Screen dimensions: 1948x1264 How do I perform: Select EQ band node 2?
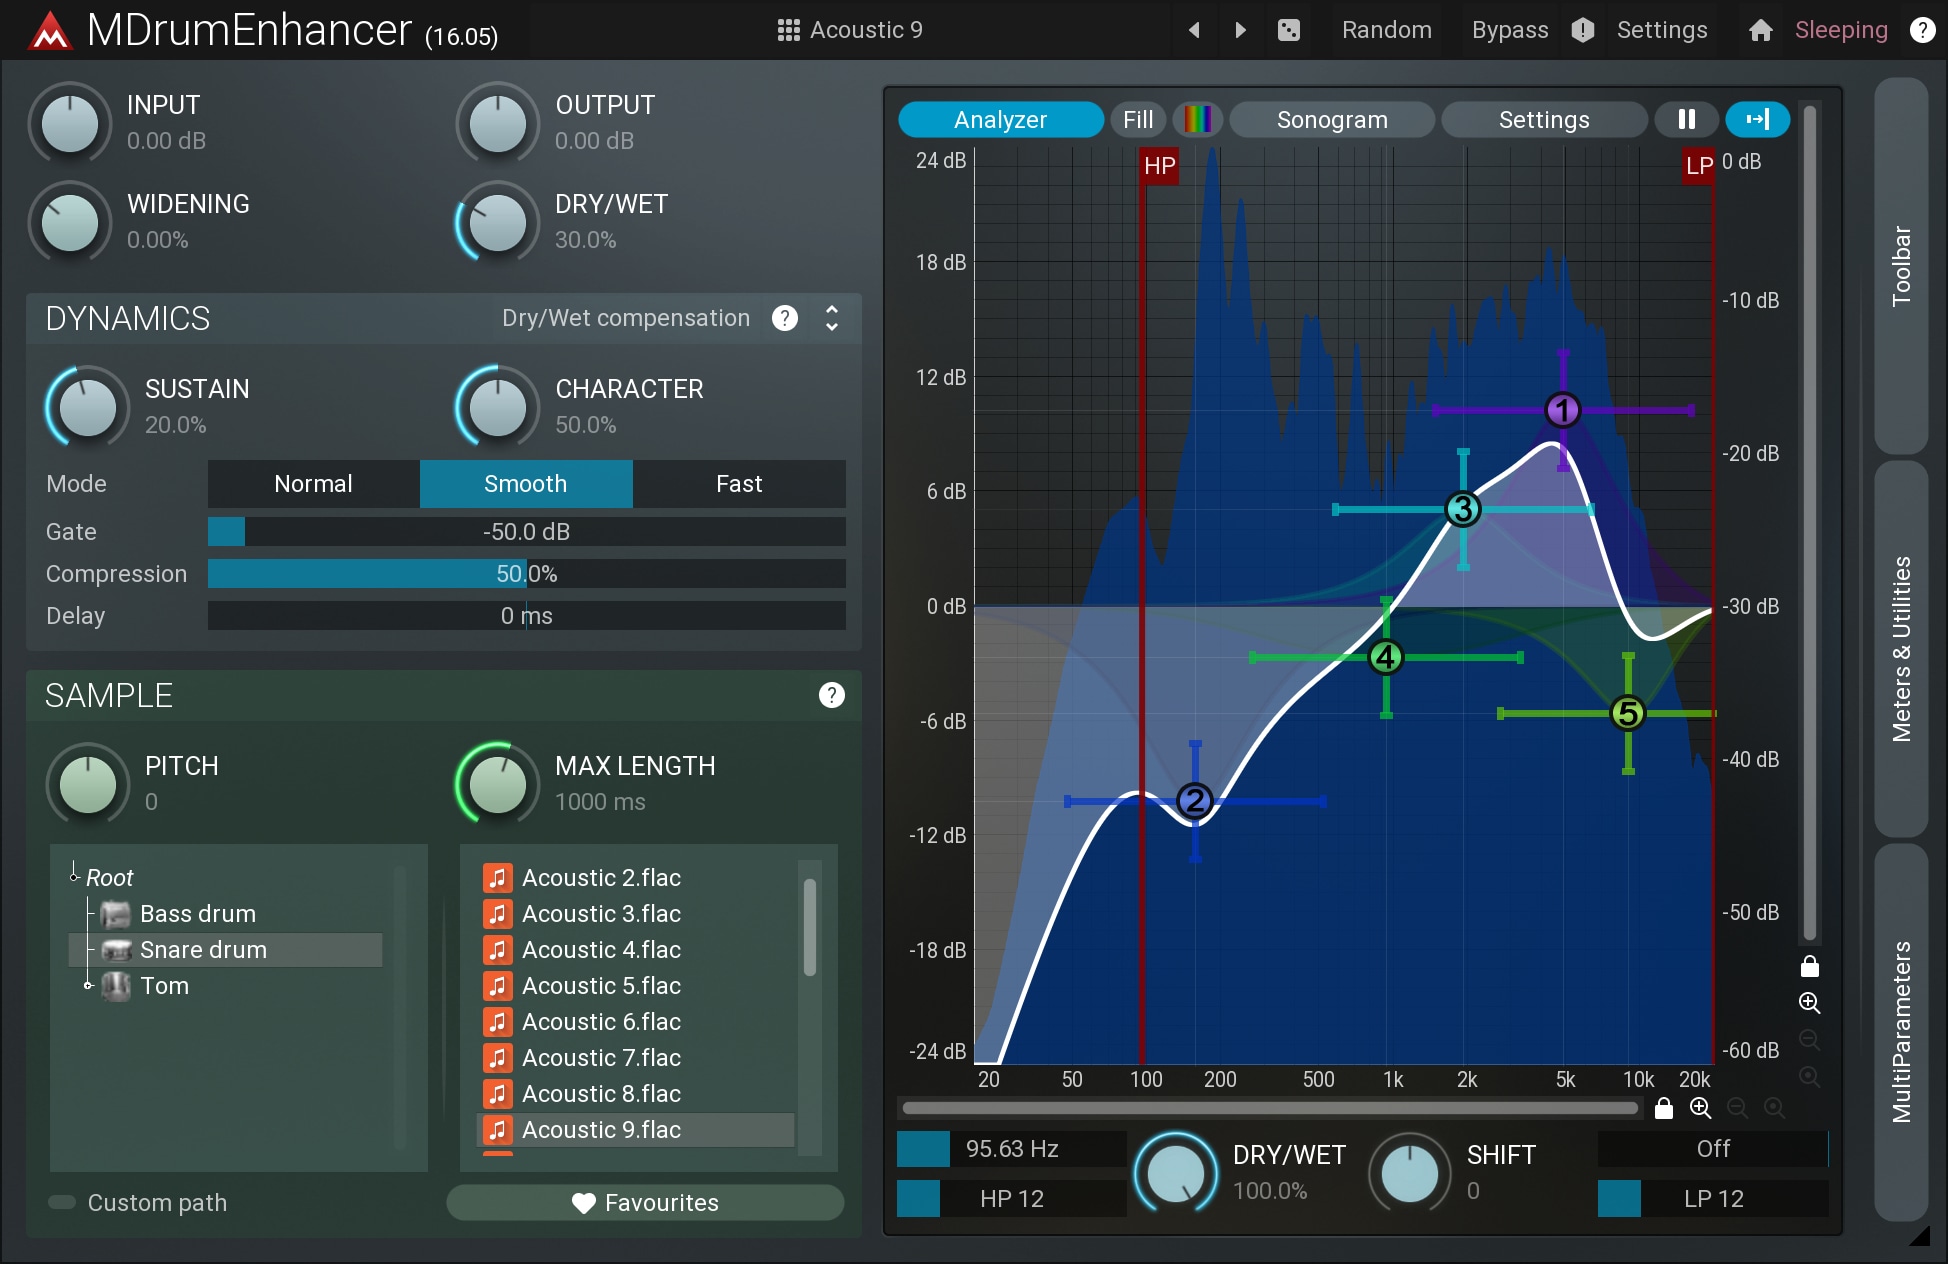click(x=1195, y=801)
